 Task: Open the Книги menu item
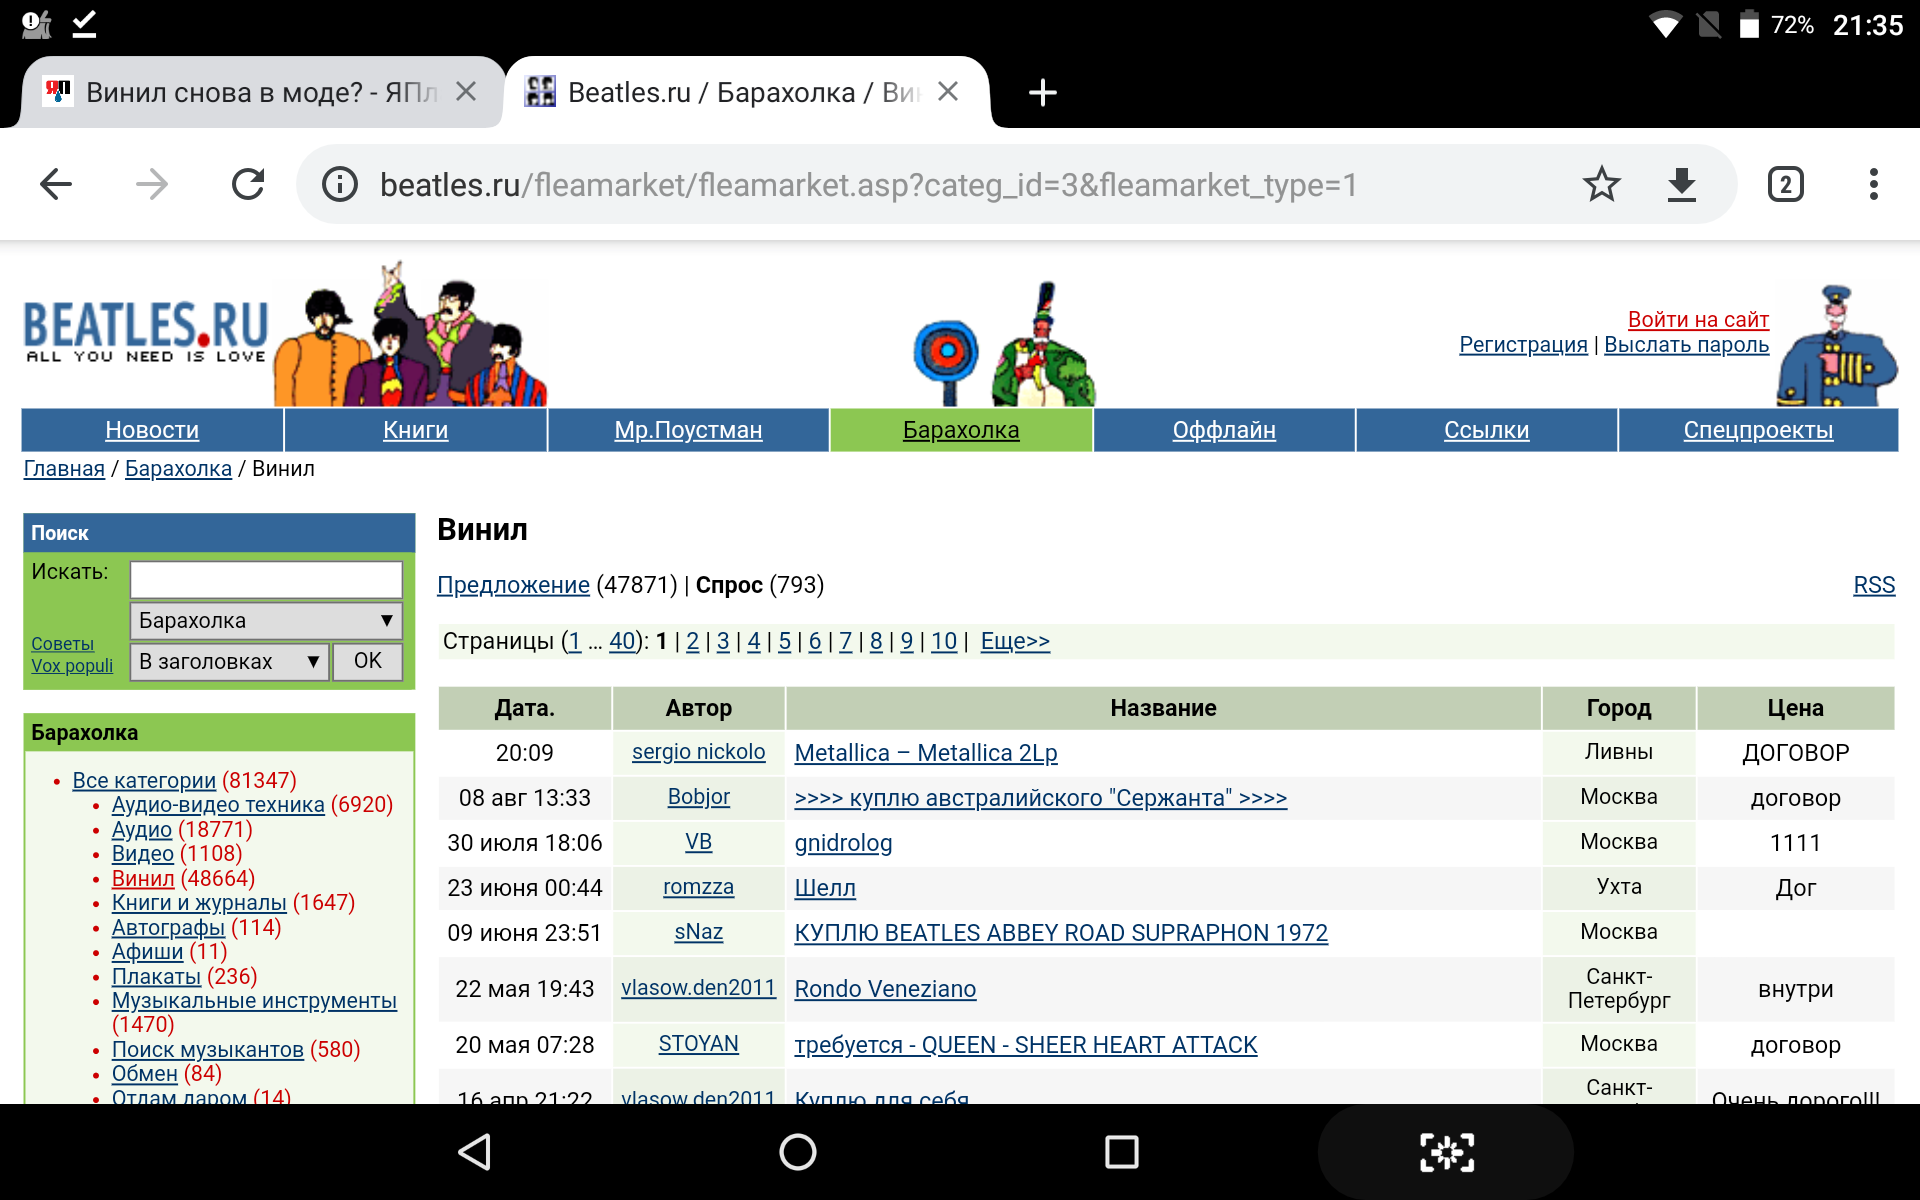coord(415,430)
